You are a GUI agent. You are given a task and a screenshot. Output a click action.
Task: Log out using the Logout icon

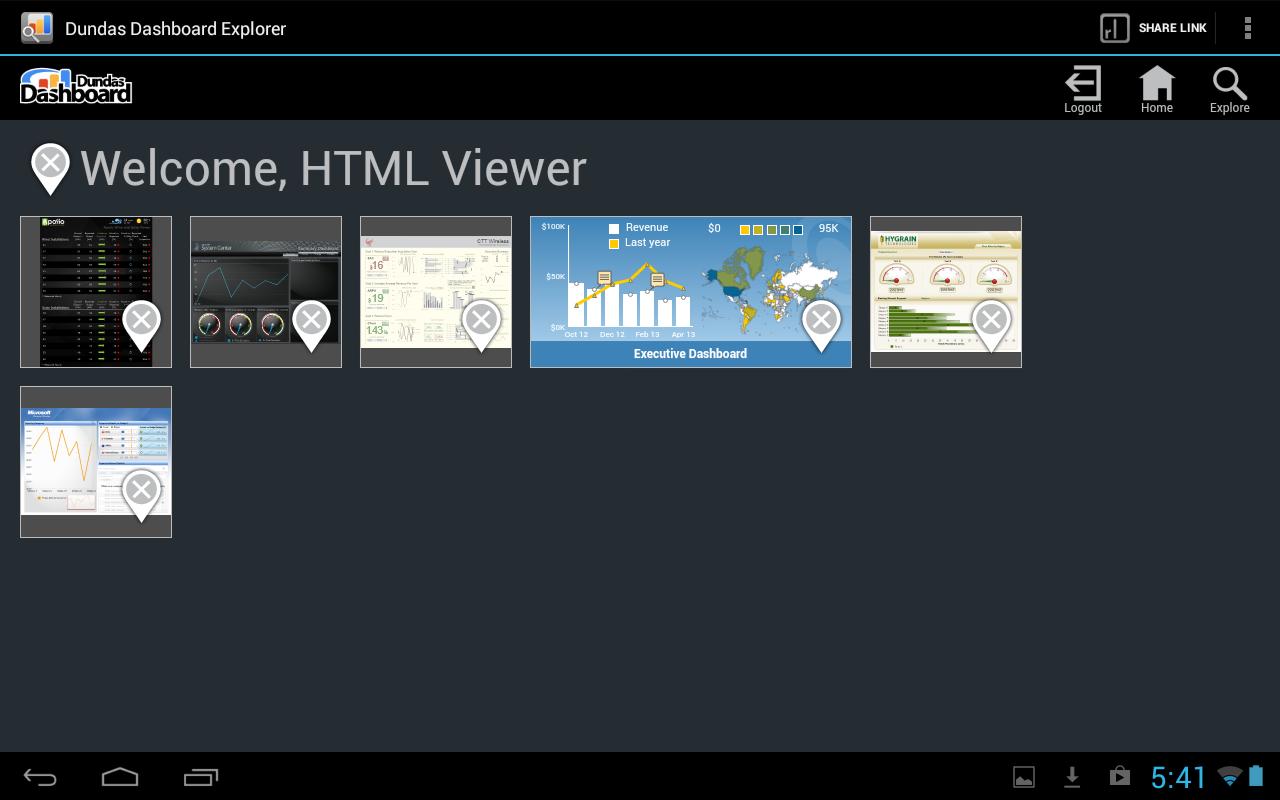pos(1082,88)
